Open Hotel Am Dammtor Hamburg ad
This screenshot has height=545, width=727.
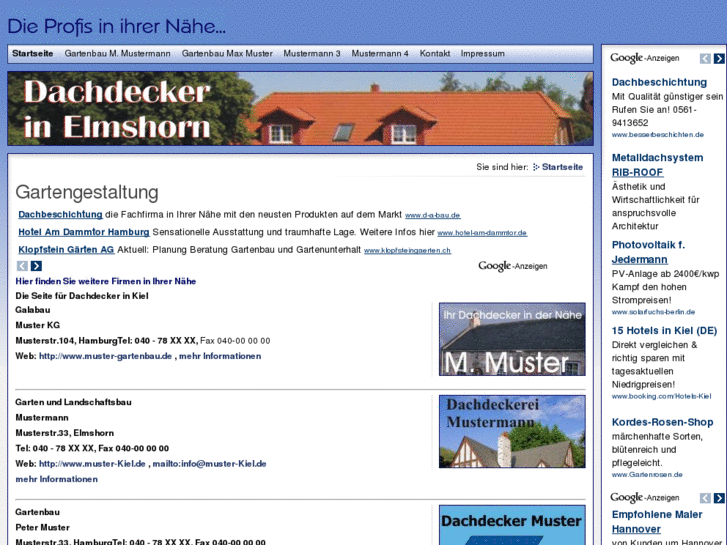click(x=83, y=232)
